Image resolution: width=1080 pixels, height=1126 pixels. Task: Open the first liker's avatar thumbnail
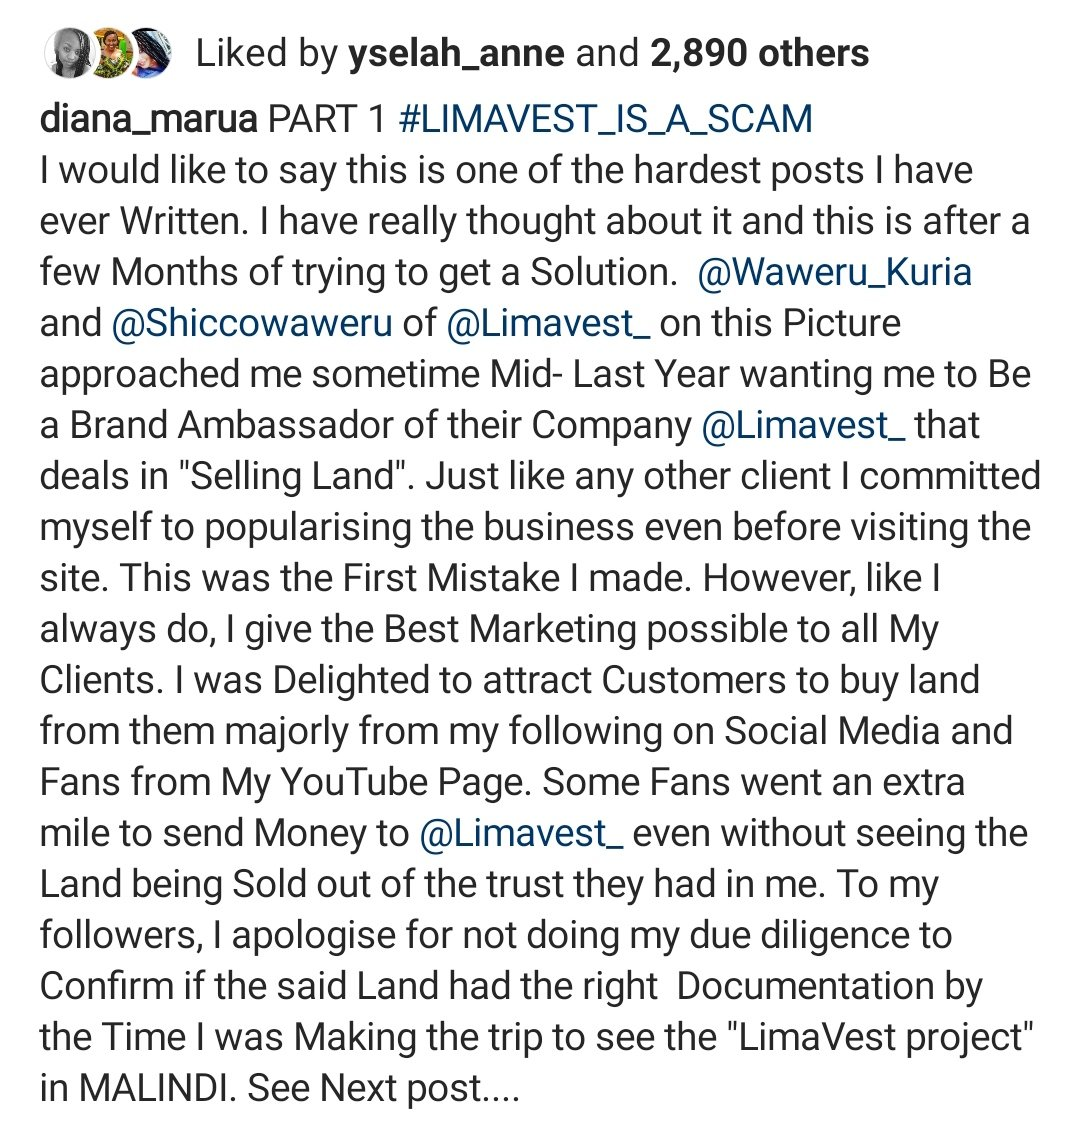[68, 54]
